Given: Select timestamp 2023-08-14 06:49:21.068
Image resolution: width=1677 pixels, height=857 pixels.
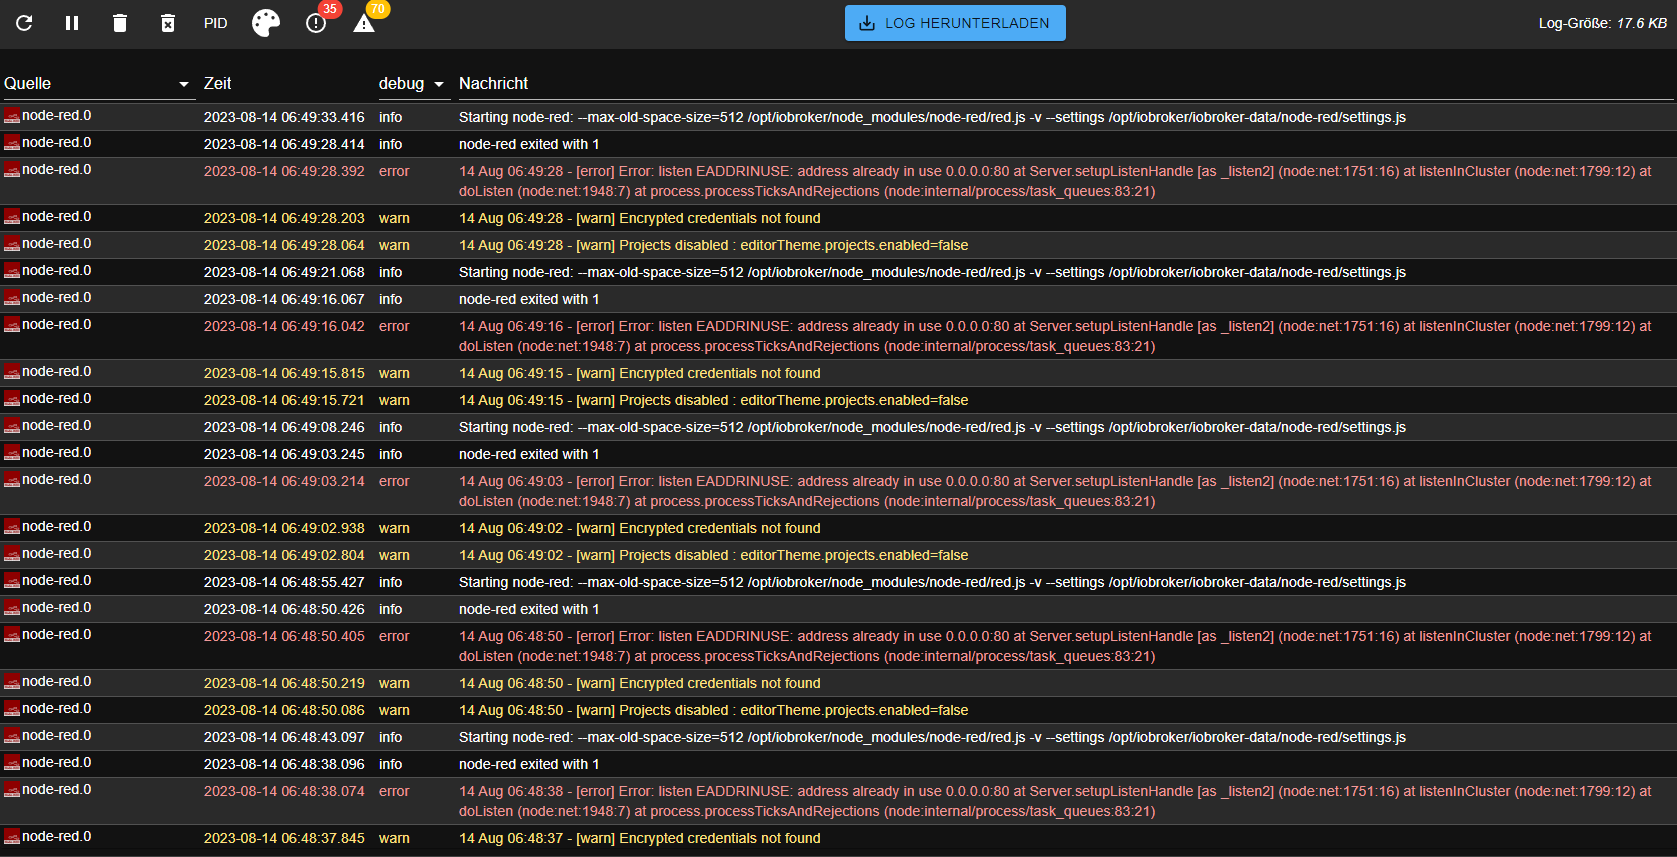Looking at the screenshot, I should [x=284, y=272].
